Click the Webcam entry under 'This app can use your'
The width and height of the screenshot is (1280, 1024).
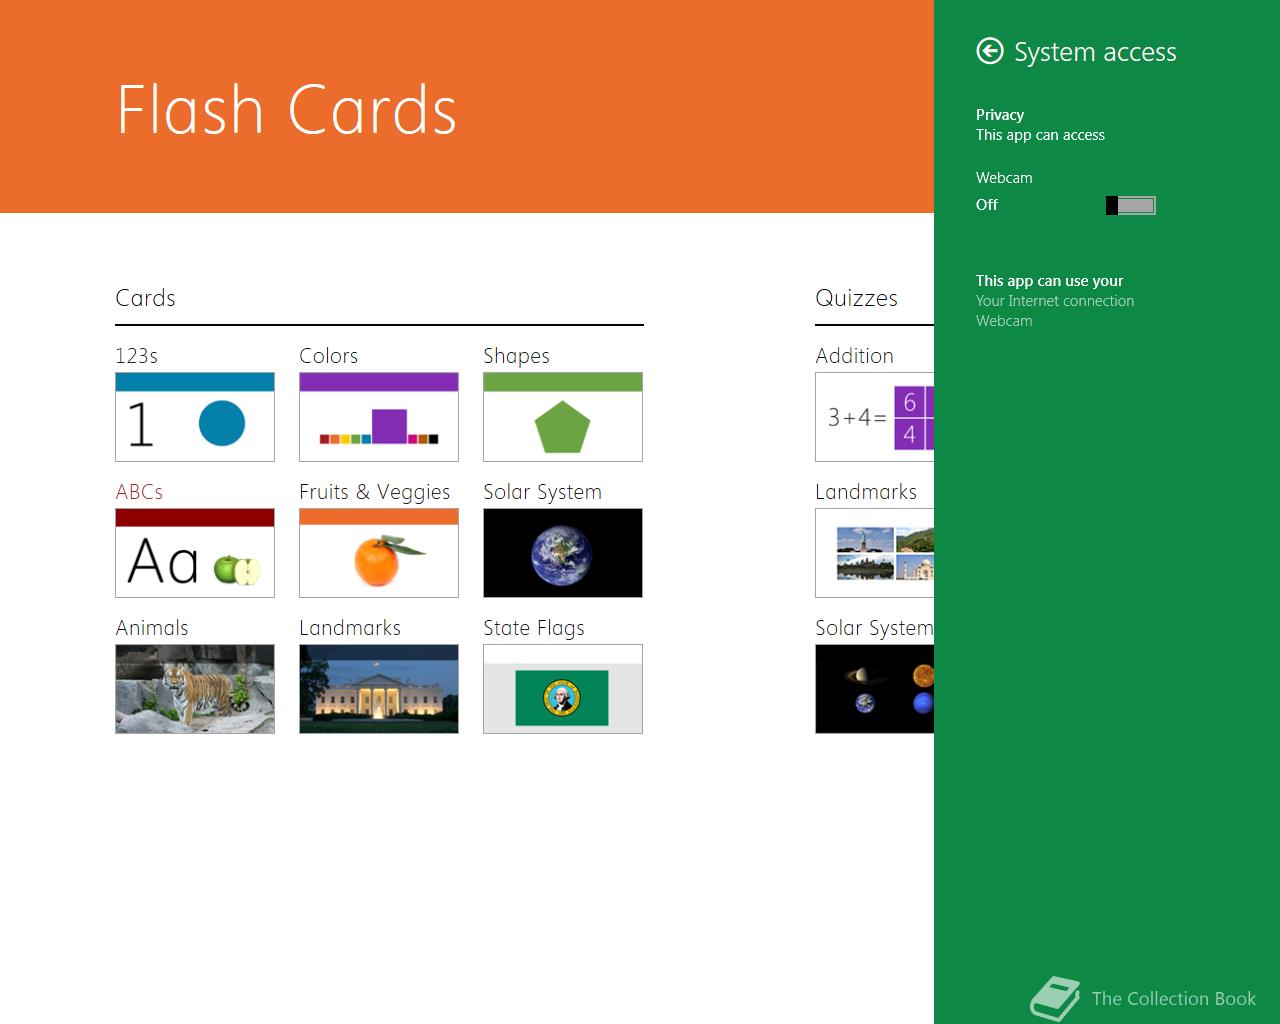[1004, 321]
